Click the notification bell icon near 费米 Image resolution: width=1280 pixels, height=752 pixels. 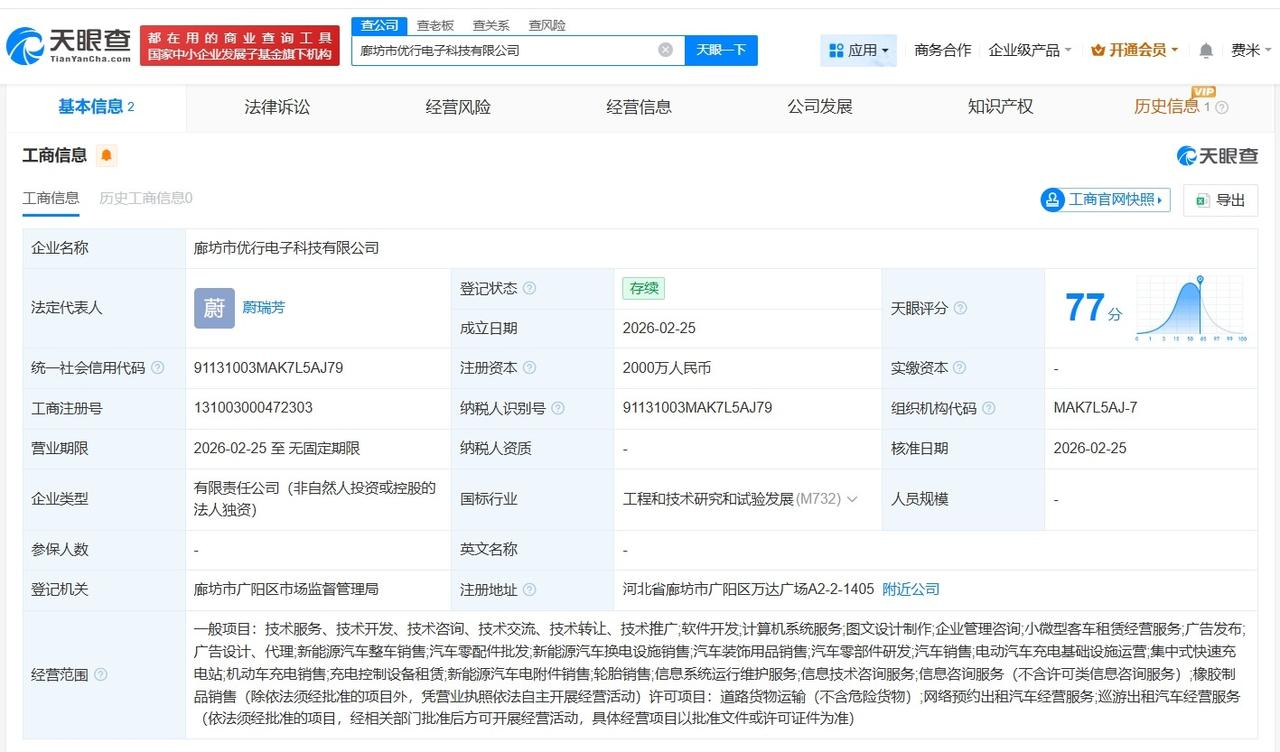pyautogui.click(x=1205, y=49)
